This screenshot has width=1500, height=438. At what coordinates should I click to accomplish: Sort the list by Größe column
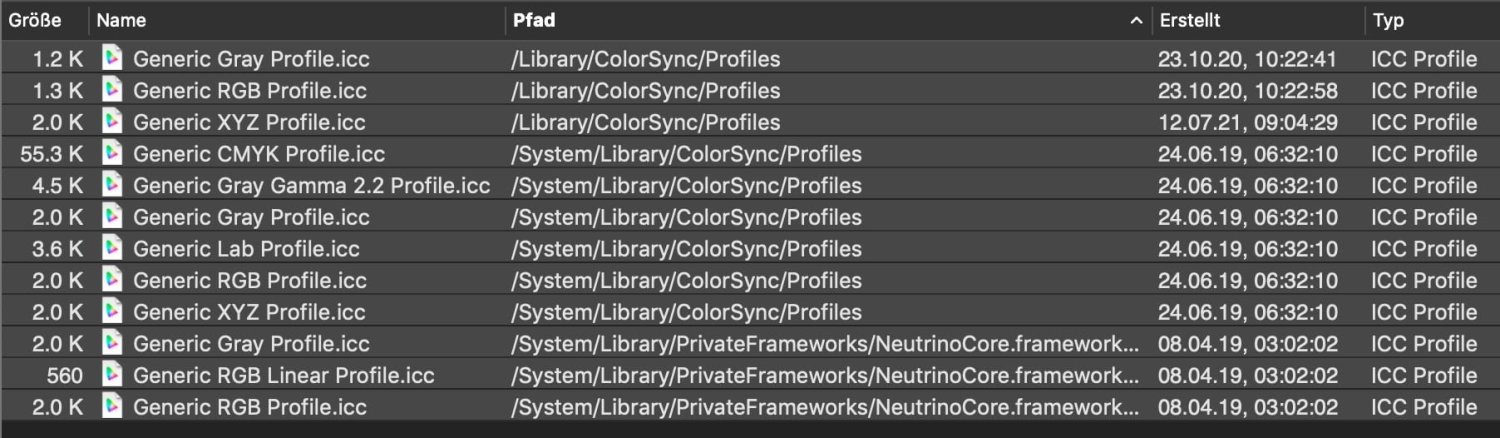36,20
